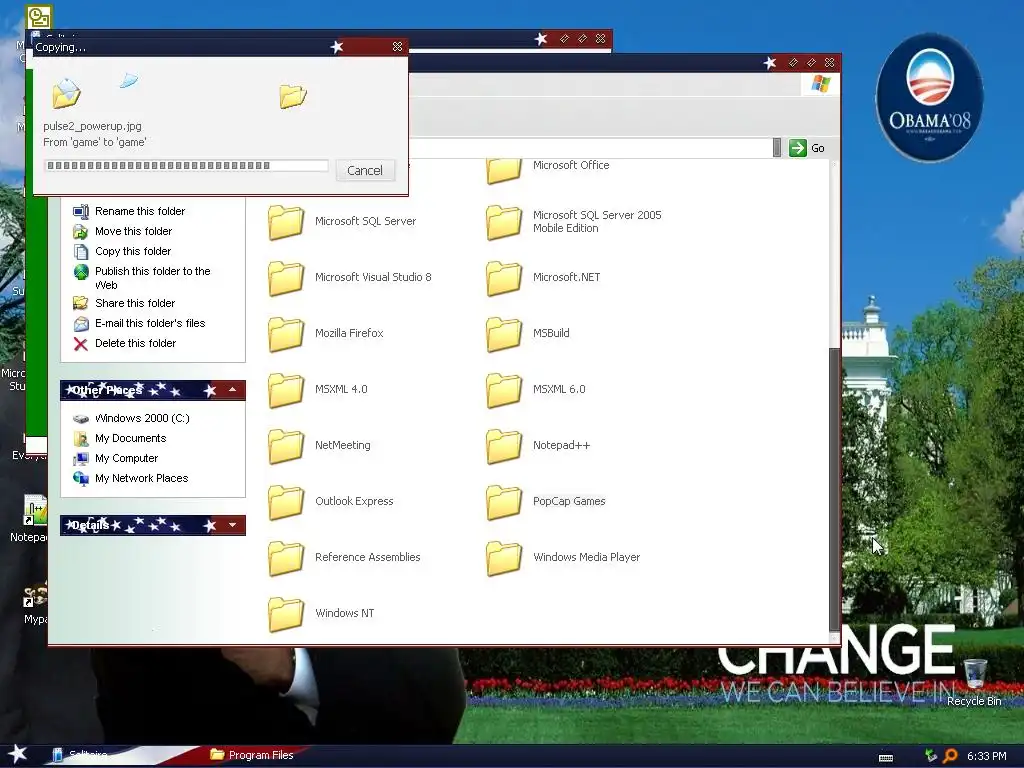The width and height of the screenshot is (1024, 768).
Task: Click the red X delete icon
Action: [x=80, y=344]
